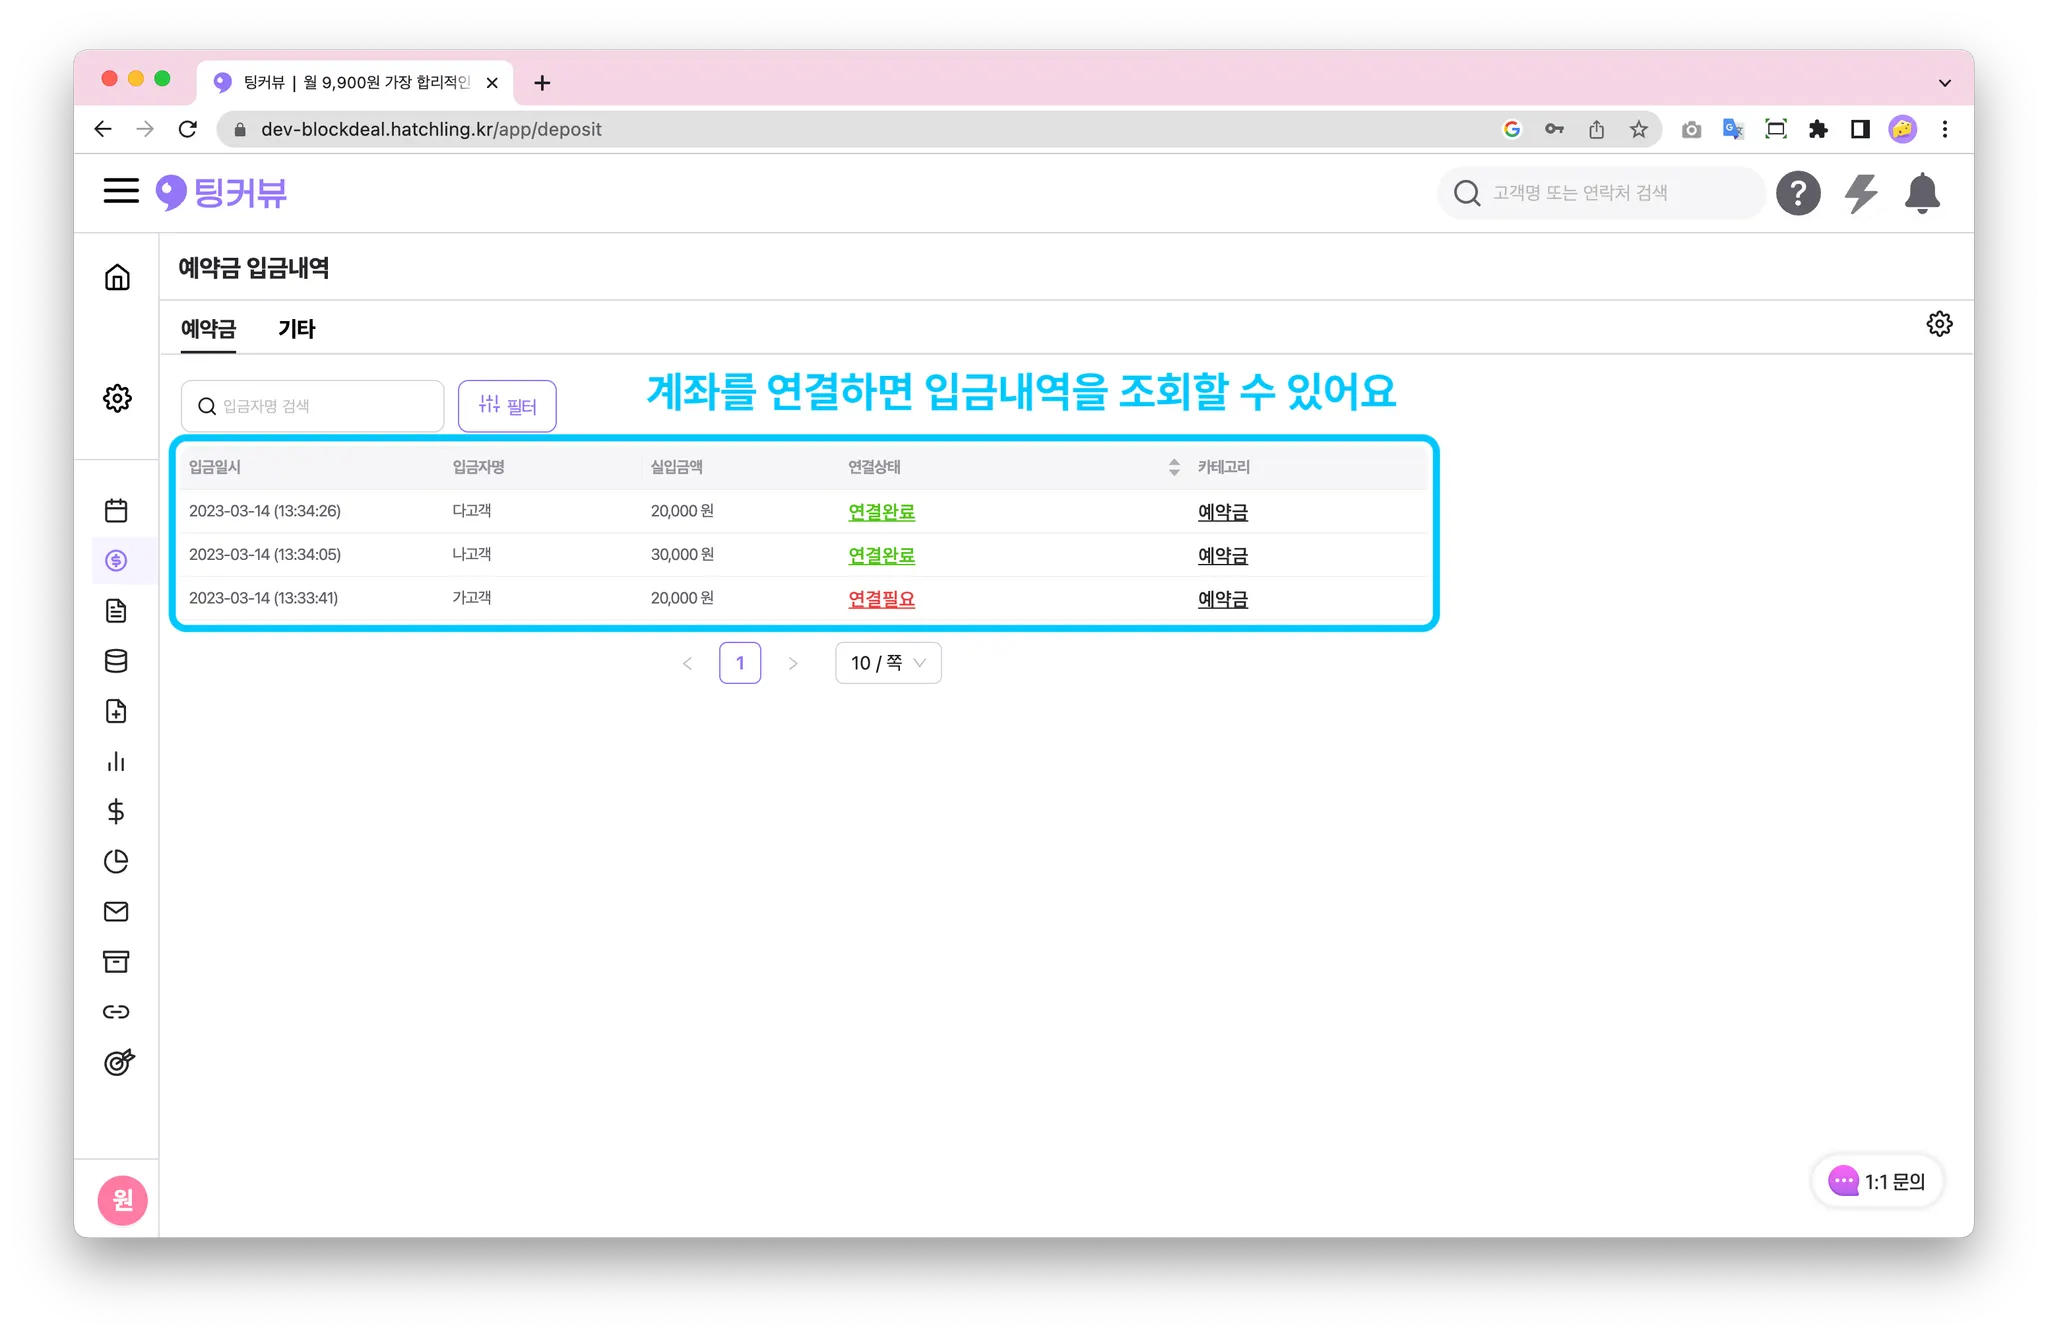The width and height of the screenshot is (2048, 1335).
Task: Click the home icon in sidebar
Action: tap(117, 277)
